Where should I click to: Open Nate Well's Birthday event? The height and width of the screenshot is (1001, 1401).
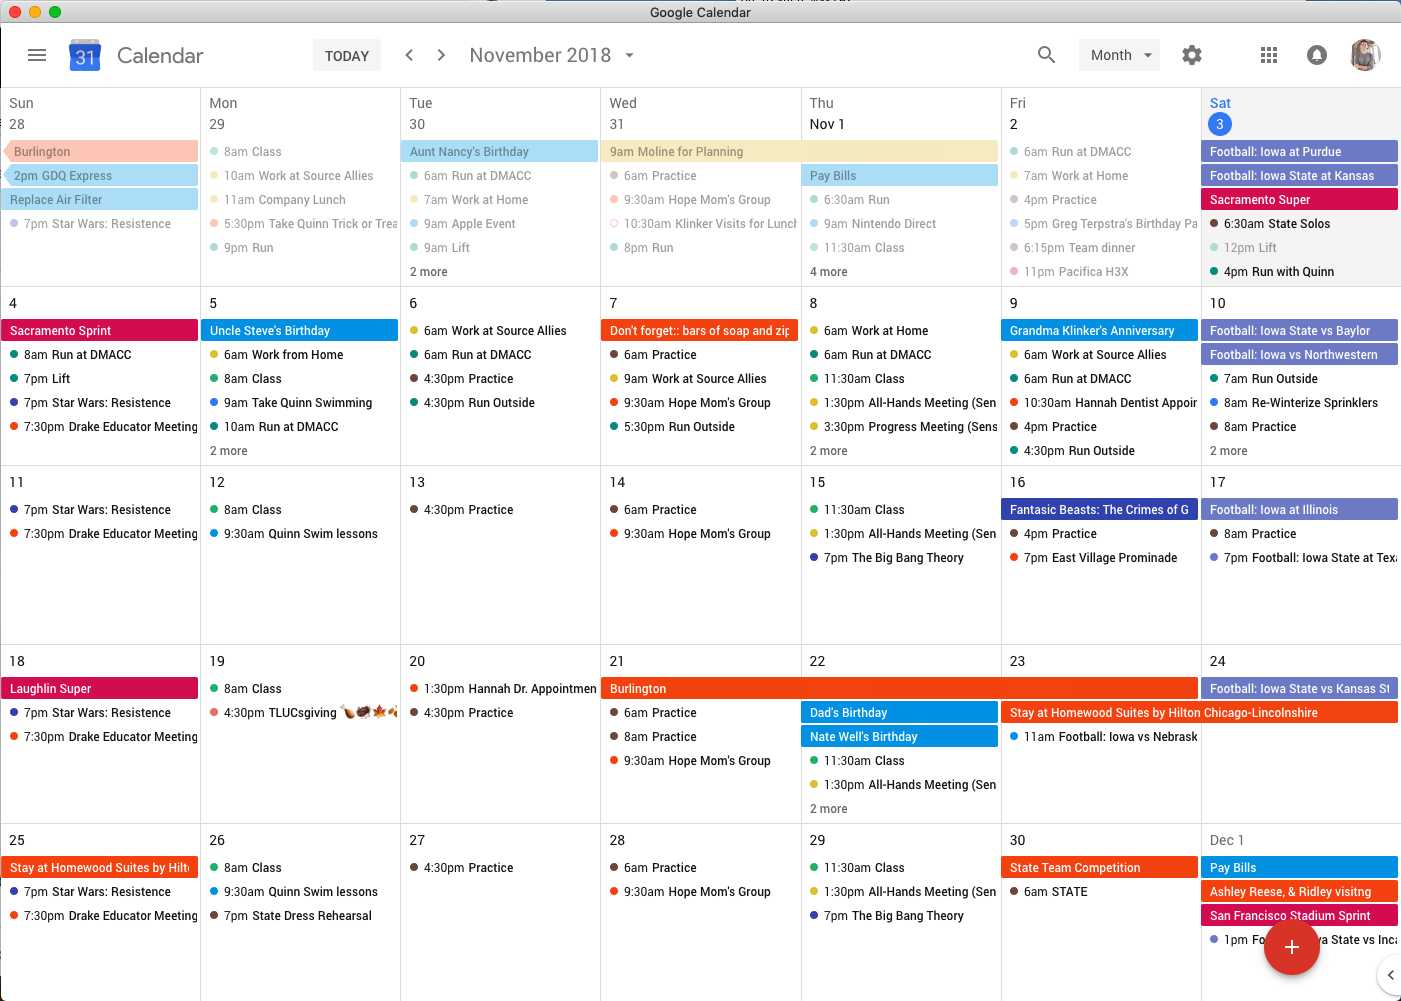tap(900, 737)
